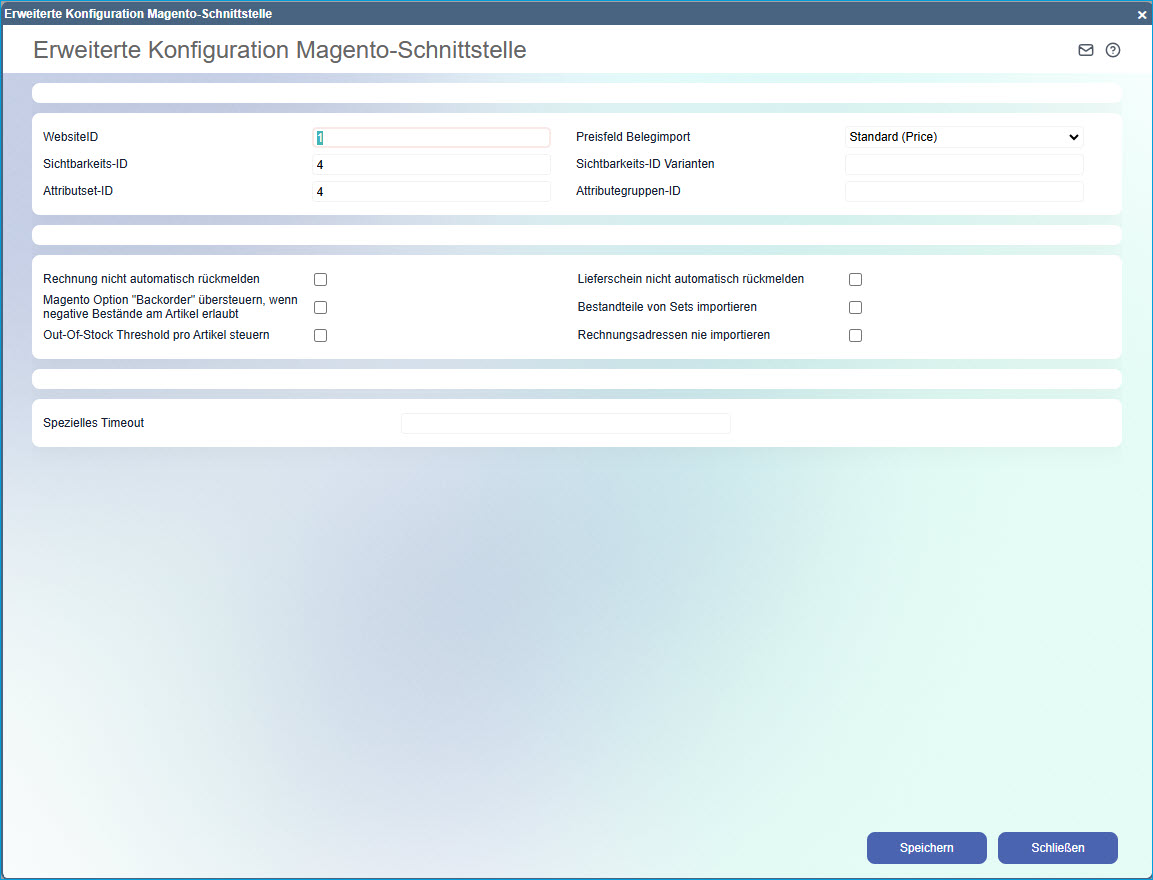Toggle the Magento Backorder übersteuern checkbox
1153x880 pixels.
click(x=321, y=307)
